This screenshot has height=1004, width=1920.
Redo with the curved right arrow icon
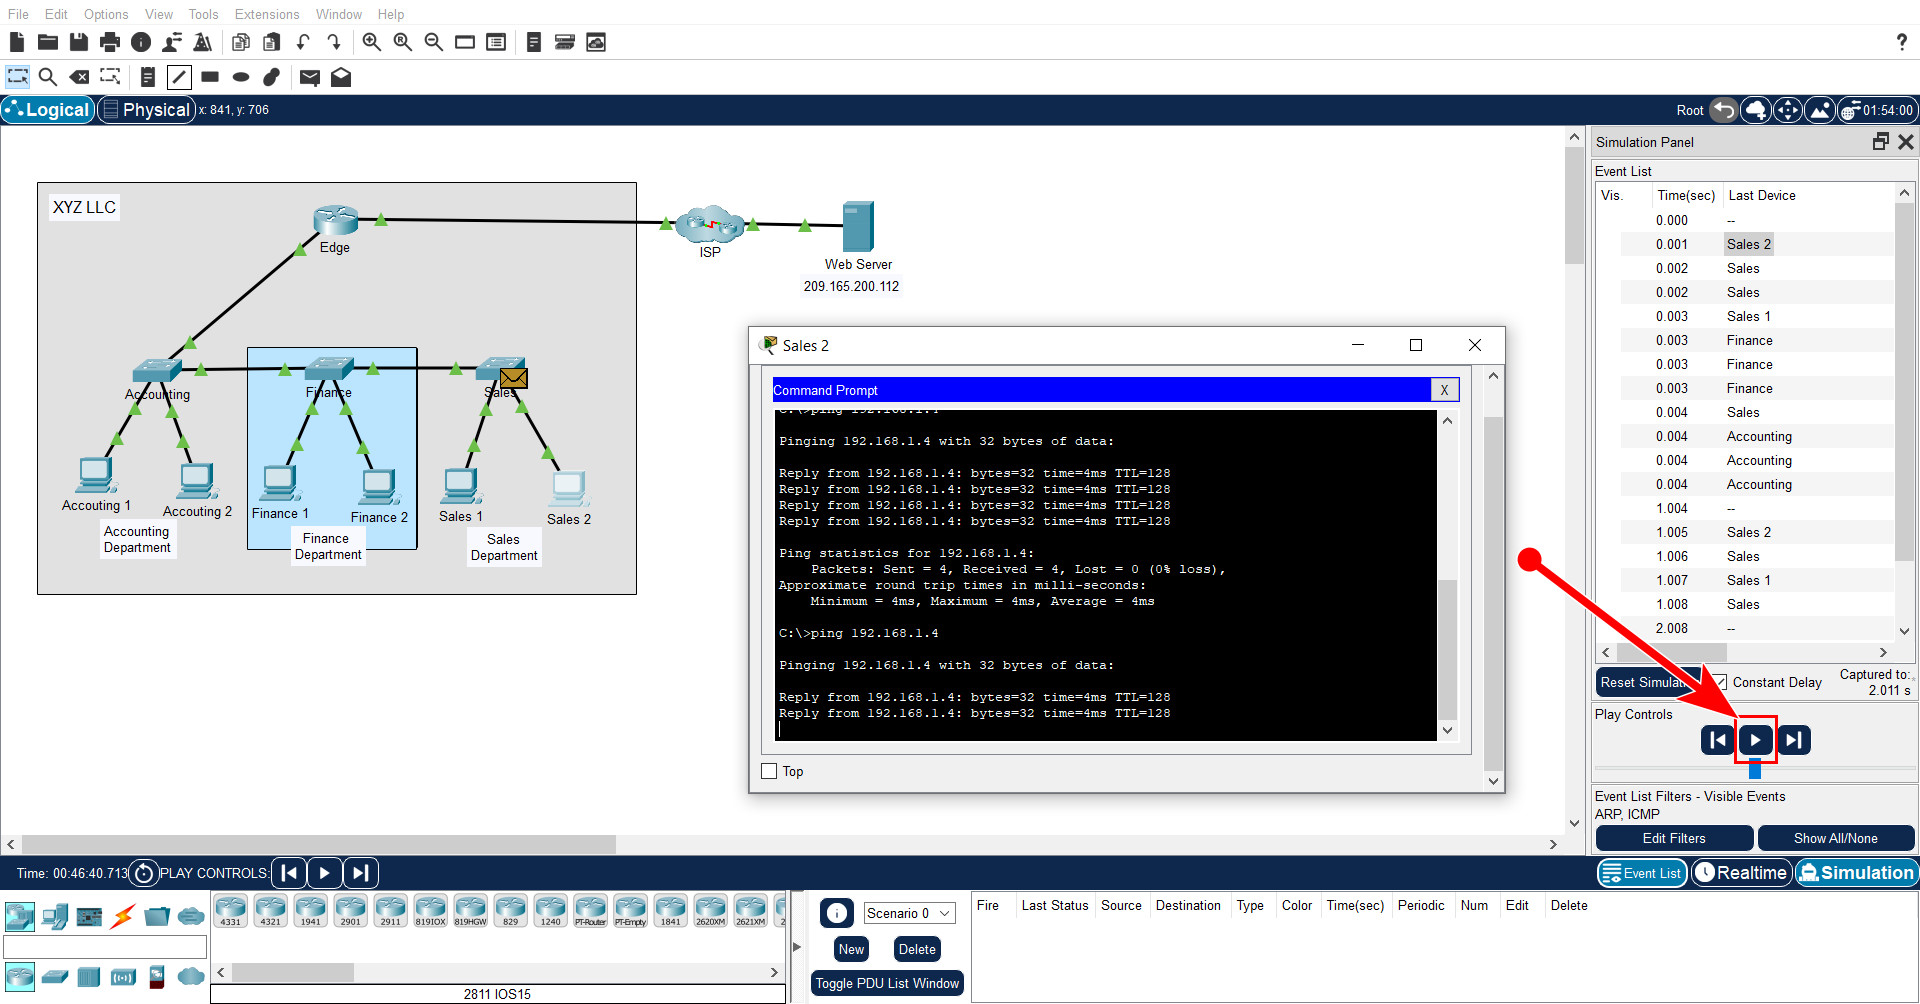point(334,42)
